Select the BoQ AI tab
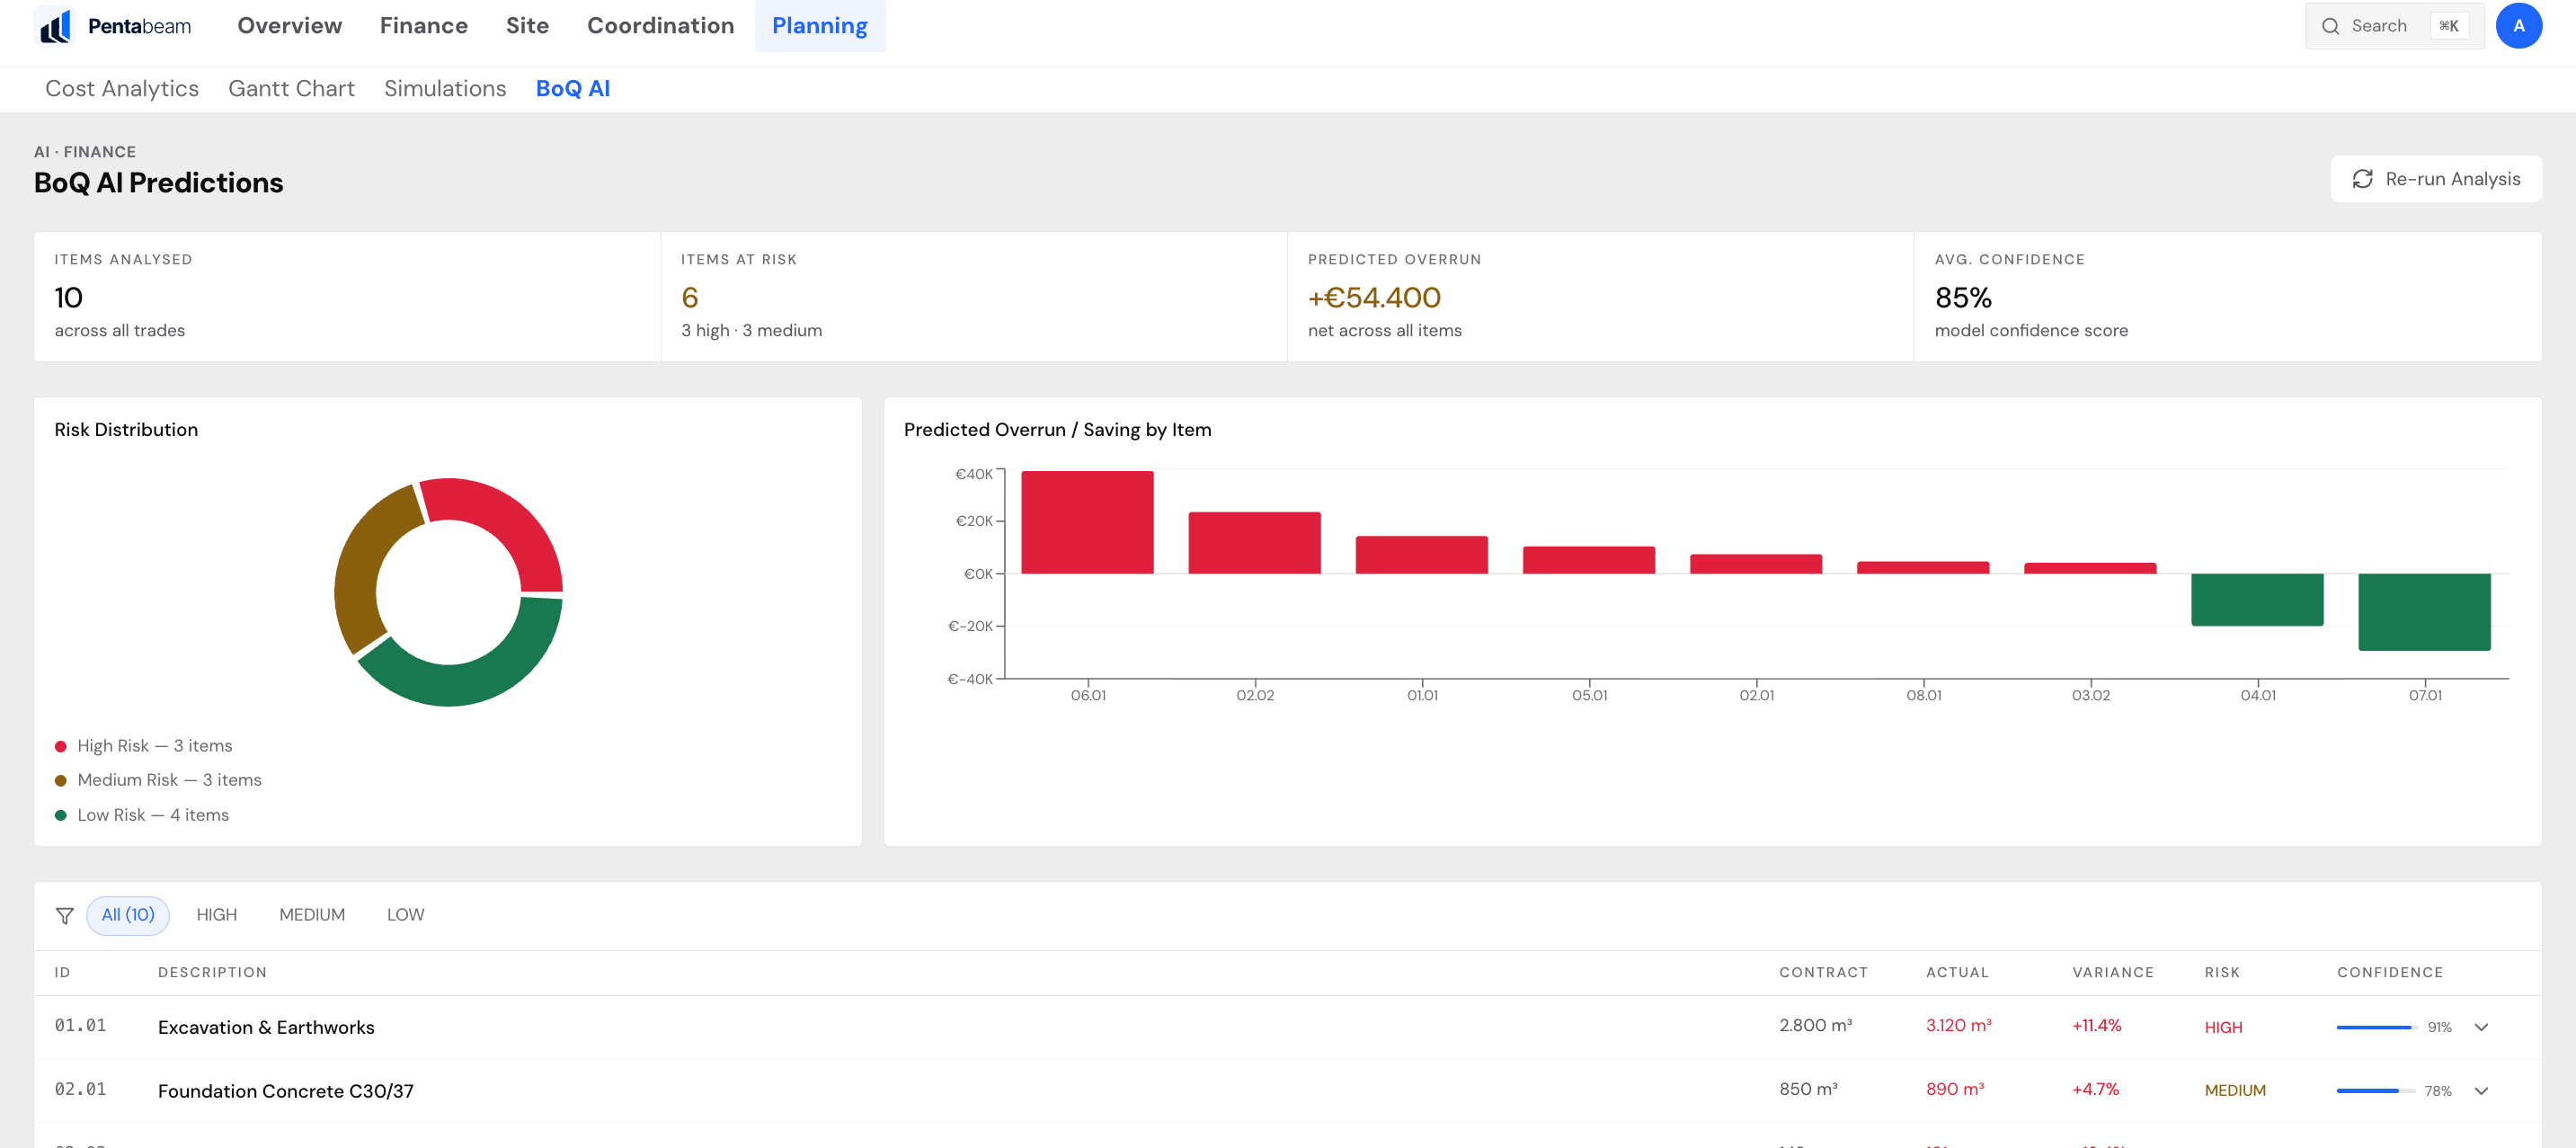This screenshot has width=2576, height=1148. point(572,89)
